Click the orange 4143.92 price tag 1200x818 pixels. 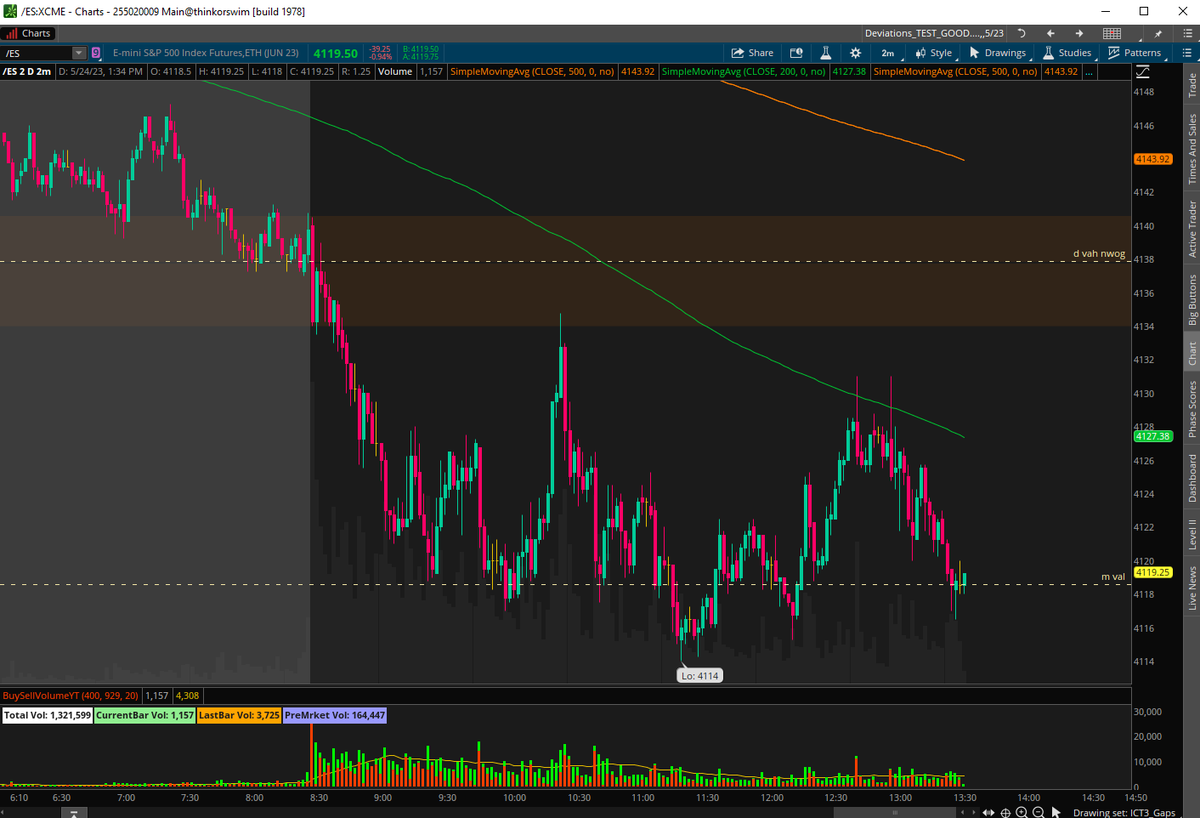pyautogui.click(x=1151, y=159)
